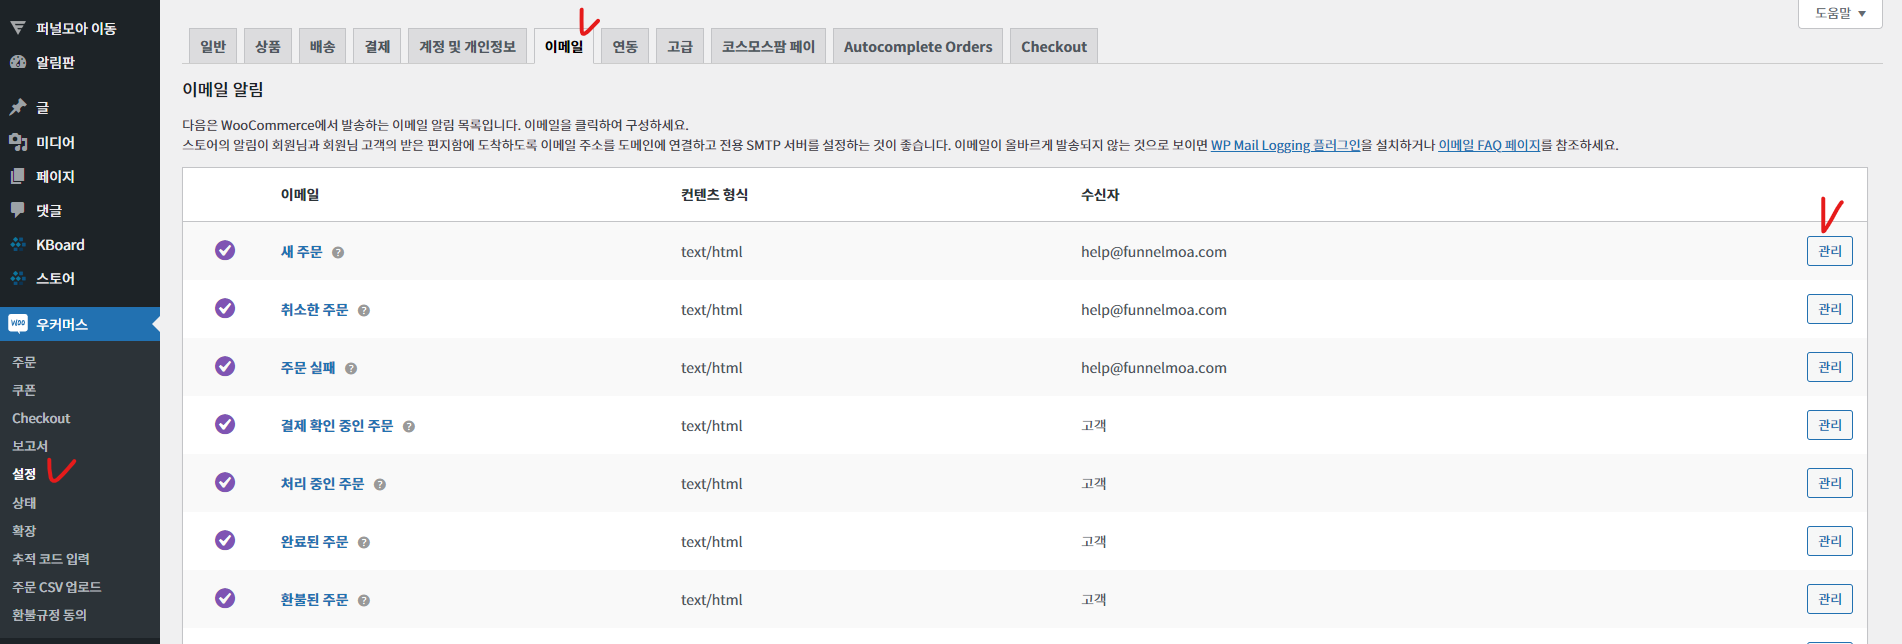Switch to the 상품 settings tab
The width and height of the screenshot is (1902, 644).
point(268,46)
